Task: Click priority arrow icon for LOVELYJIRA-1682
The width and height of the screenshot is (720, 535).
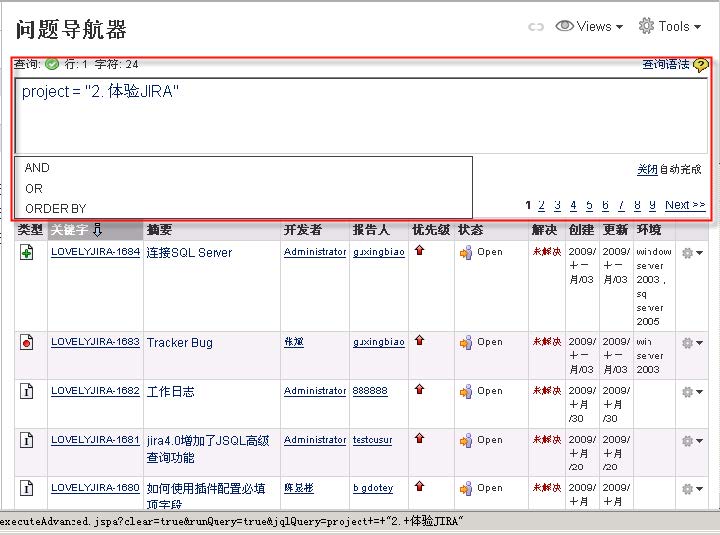Action: (419, 389)
